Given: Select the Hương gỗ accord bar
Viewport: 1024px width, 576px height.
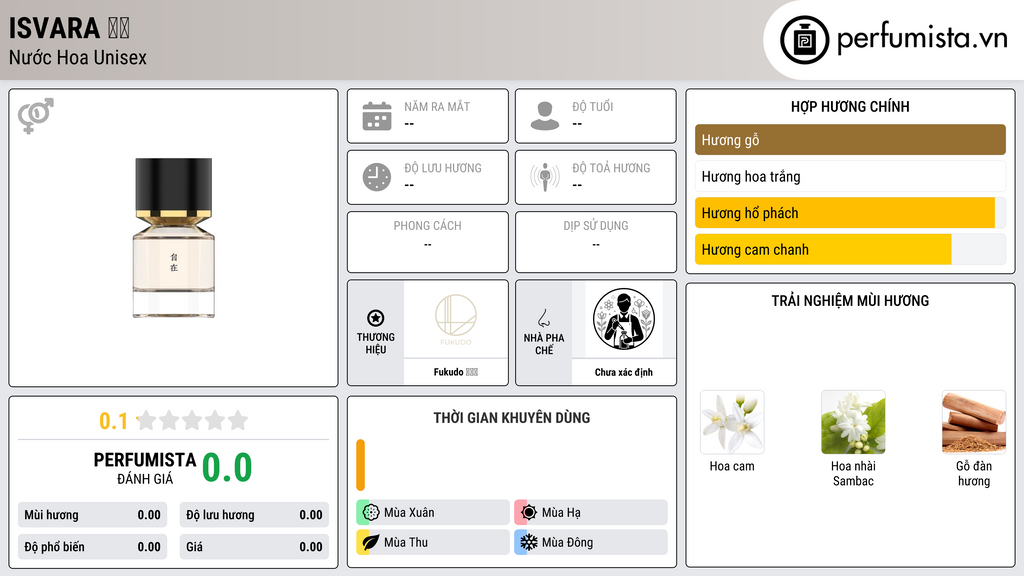Looking at the screenshot, I should [x=850, y=140].
